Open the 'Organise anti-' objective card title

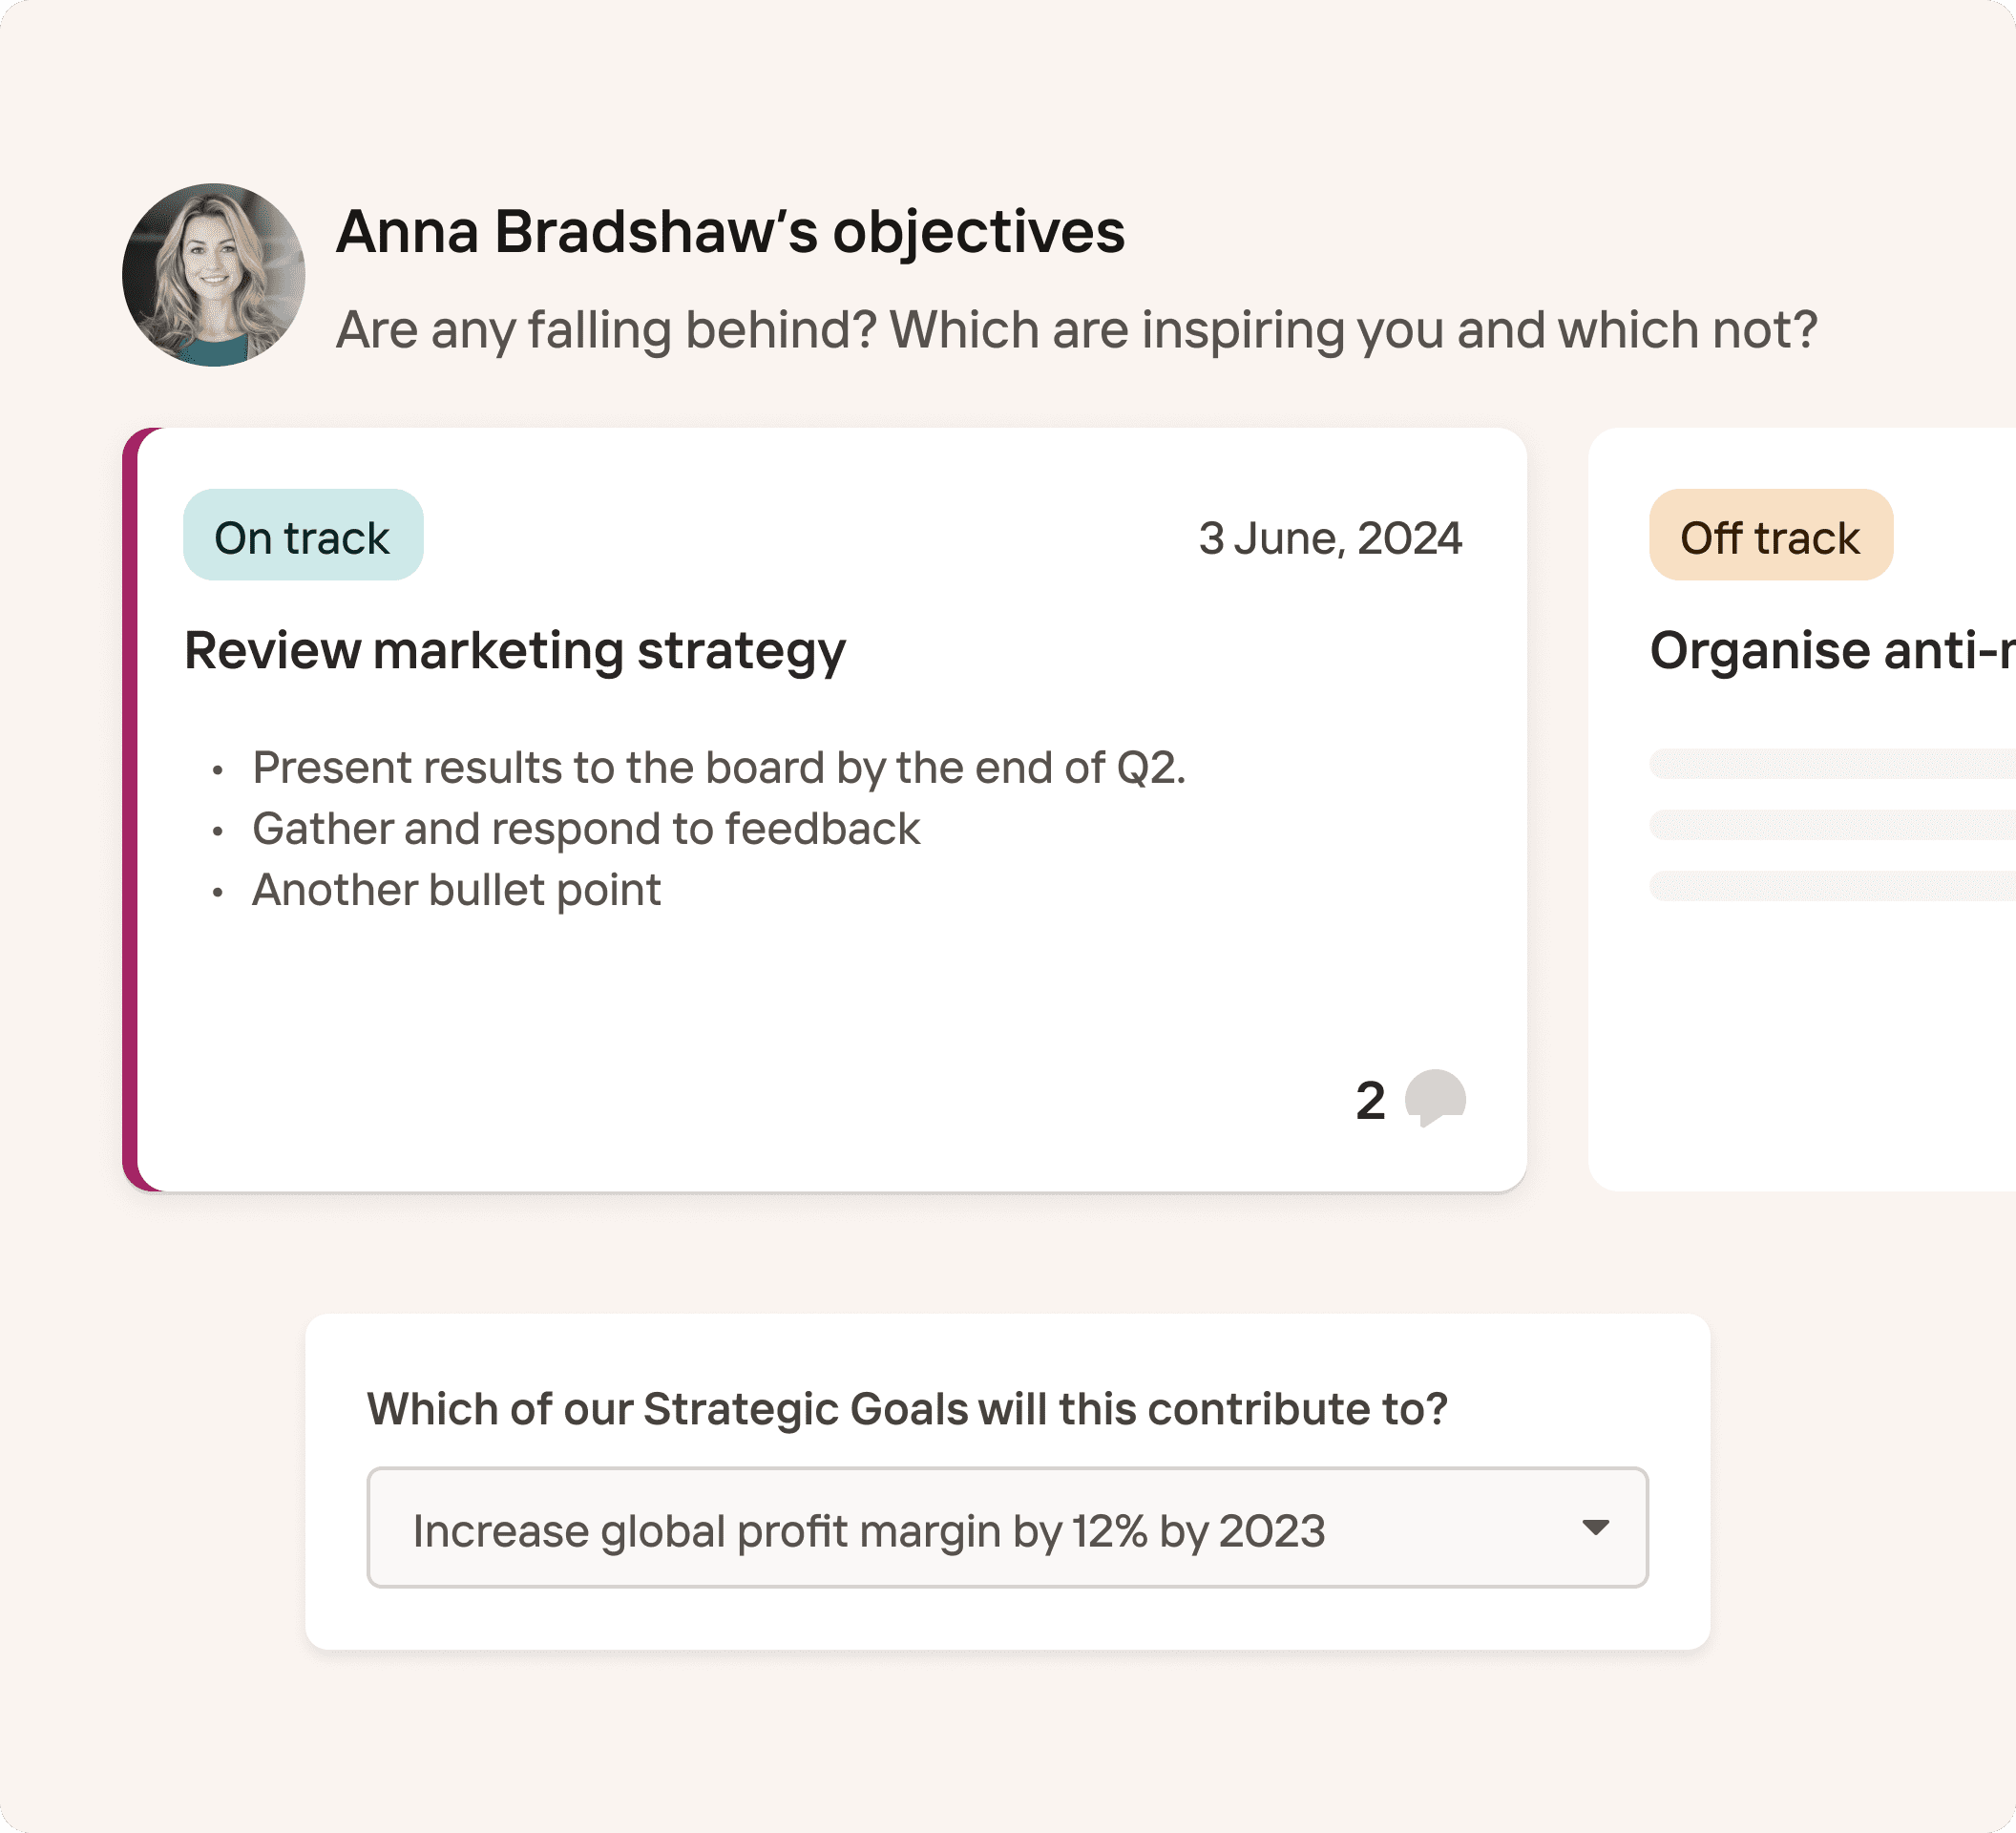pos(1832,651)
